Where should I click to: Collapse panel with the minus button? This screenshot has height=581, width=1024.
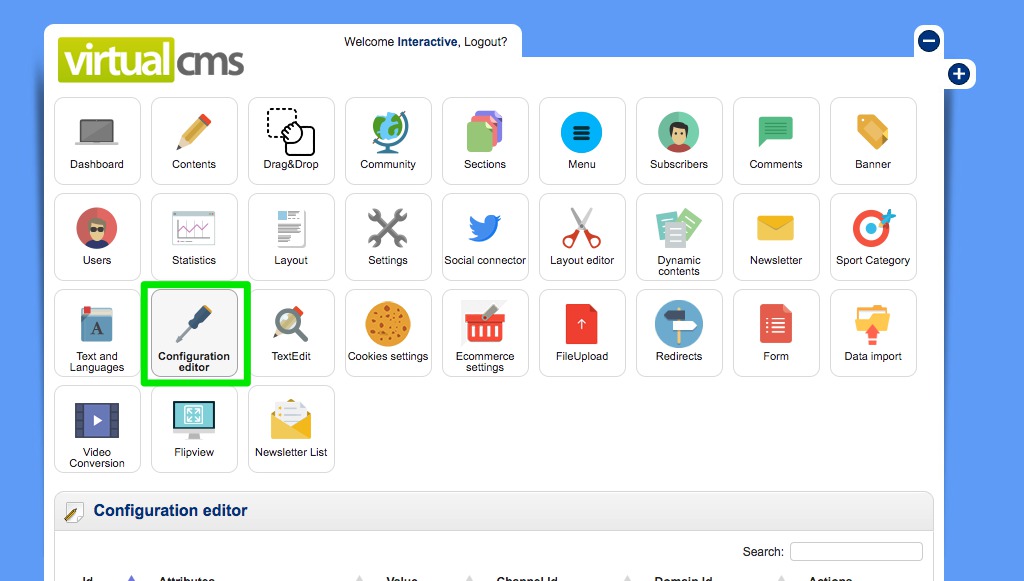pos(929,41)
